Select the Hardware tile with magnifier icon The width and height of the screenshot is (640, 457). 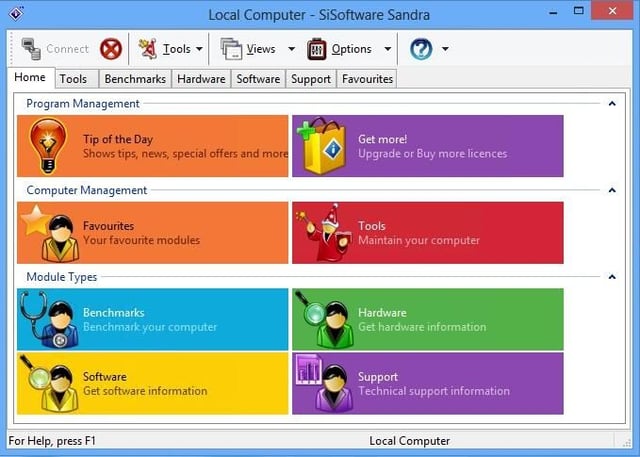point(428,319)
